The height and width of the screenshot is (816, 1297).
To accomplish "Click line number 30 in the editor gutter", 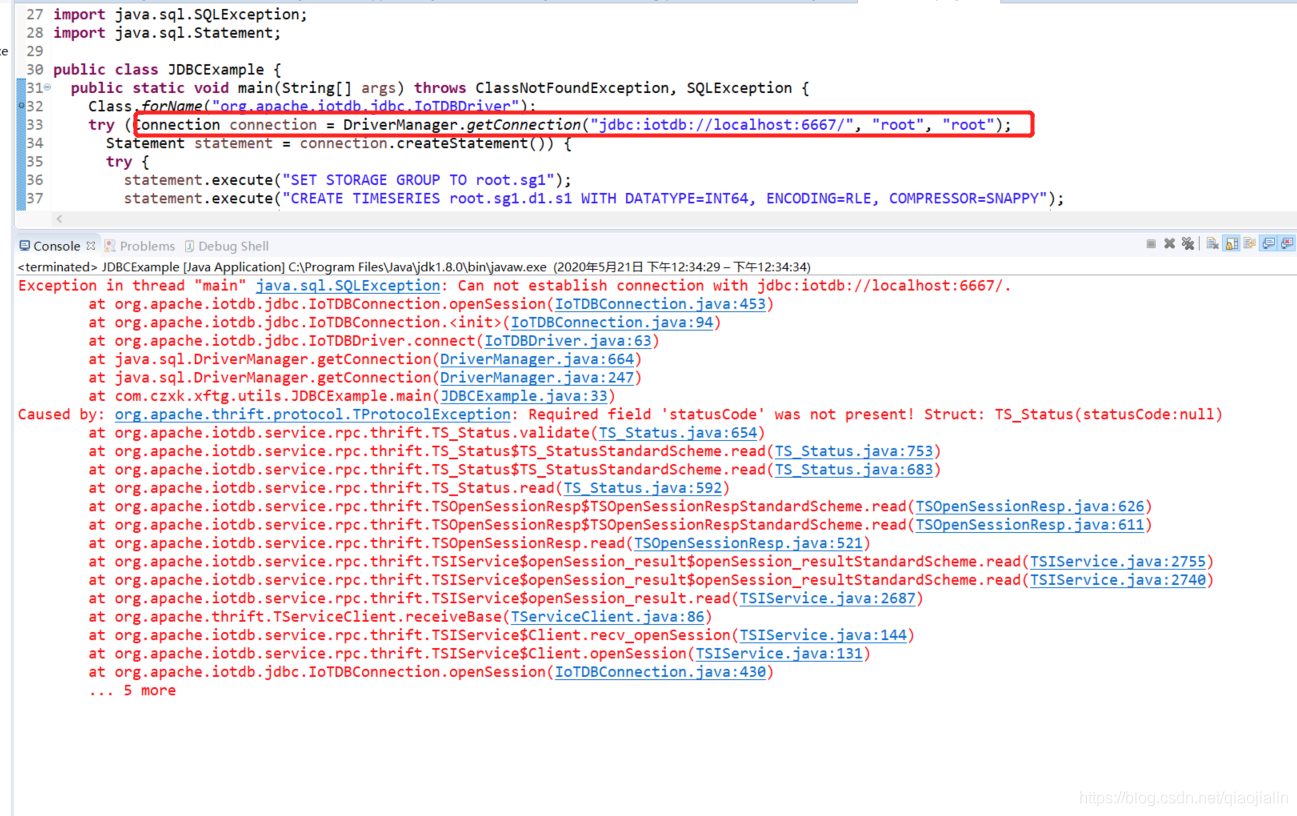I will (35, 70).
